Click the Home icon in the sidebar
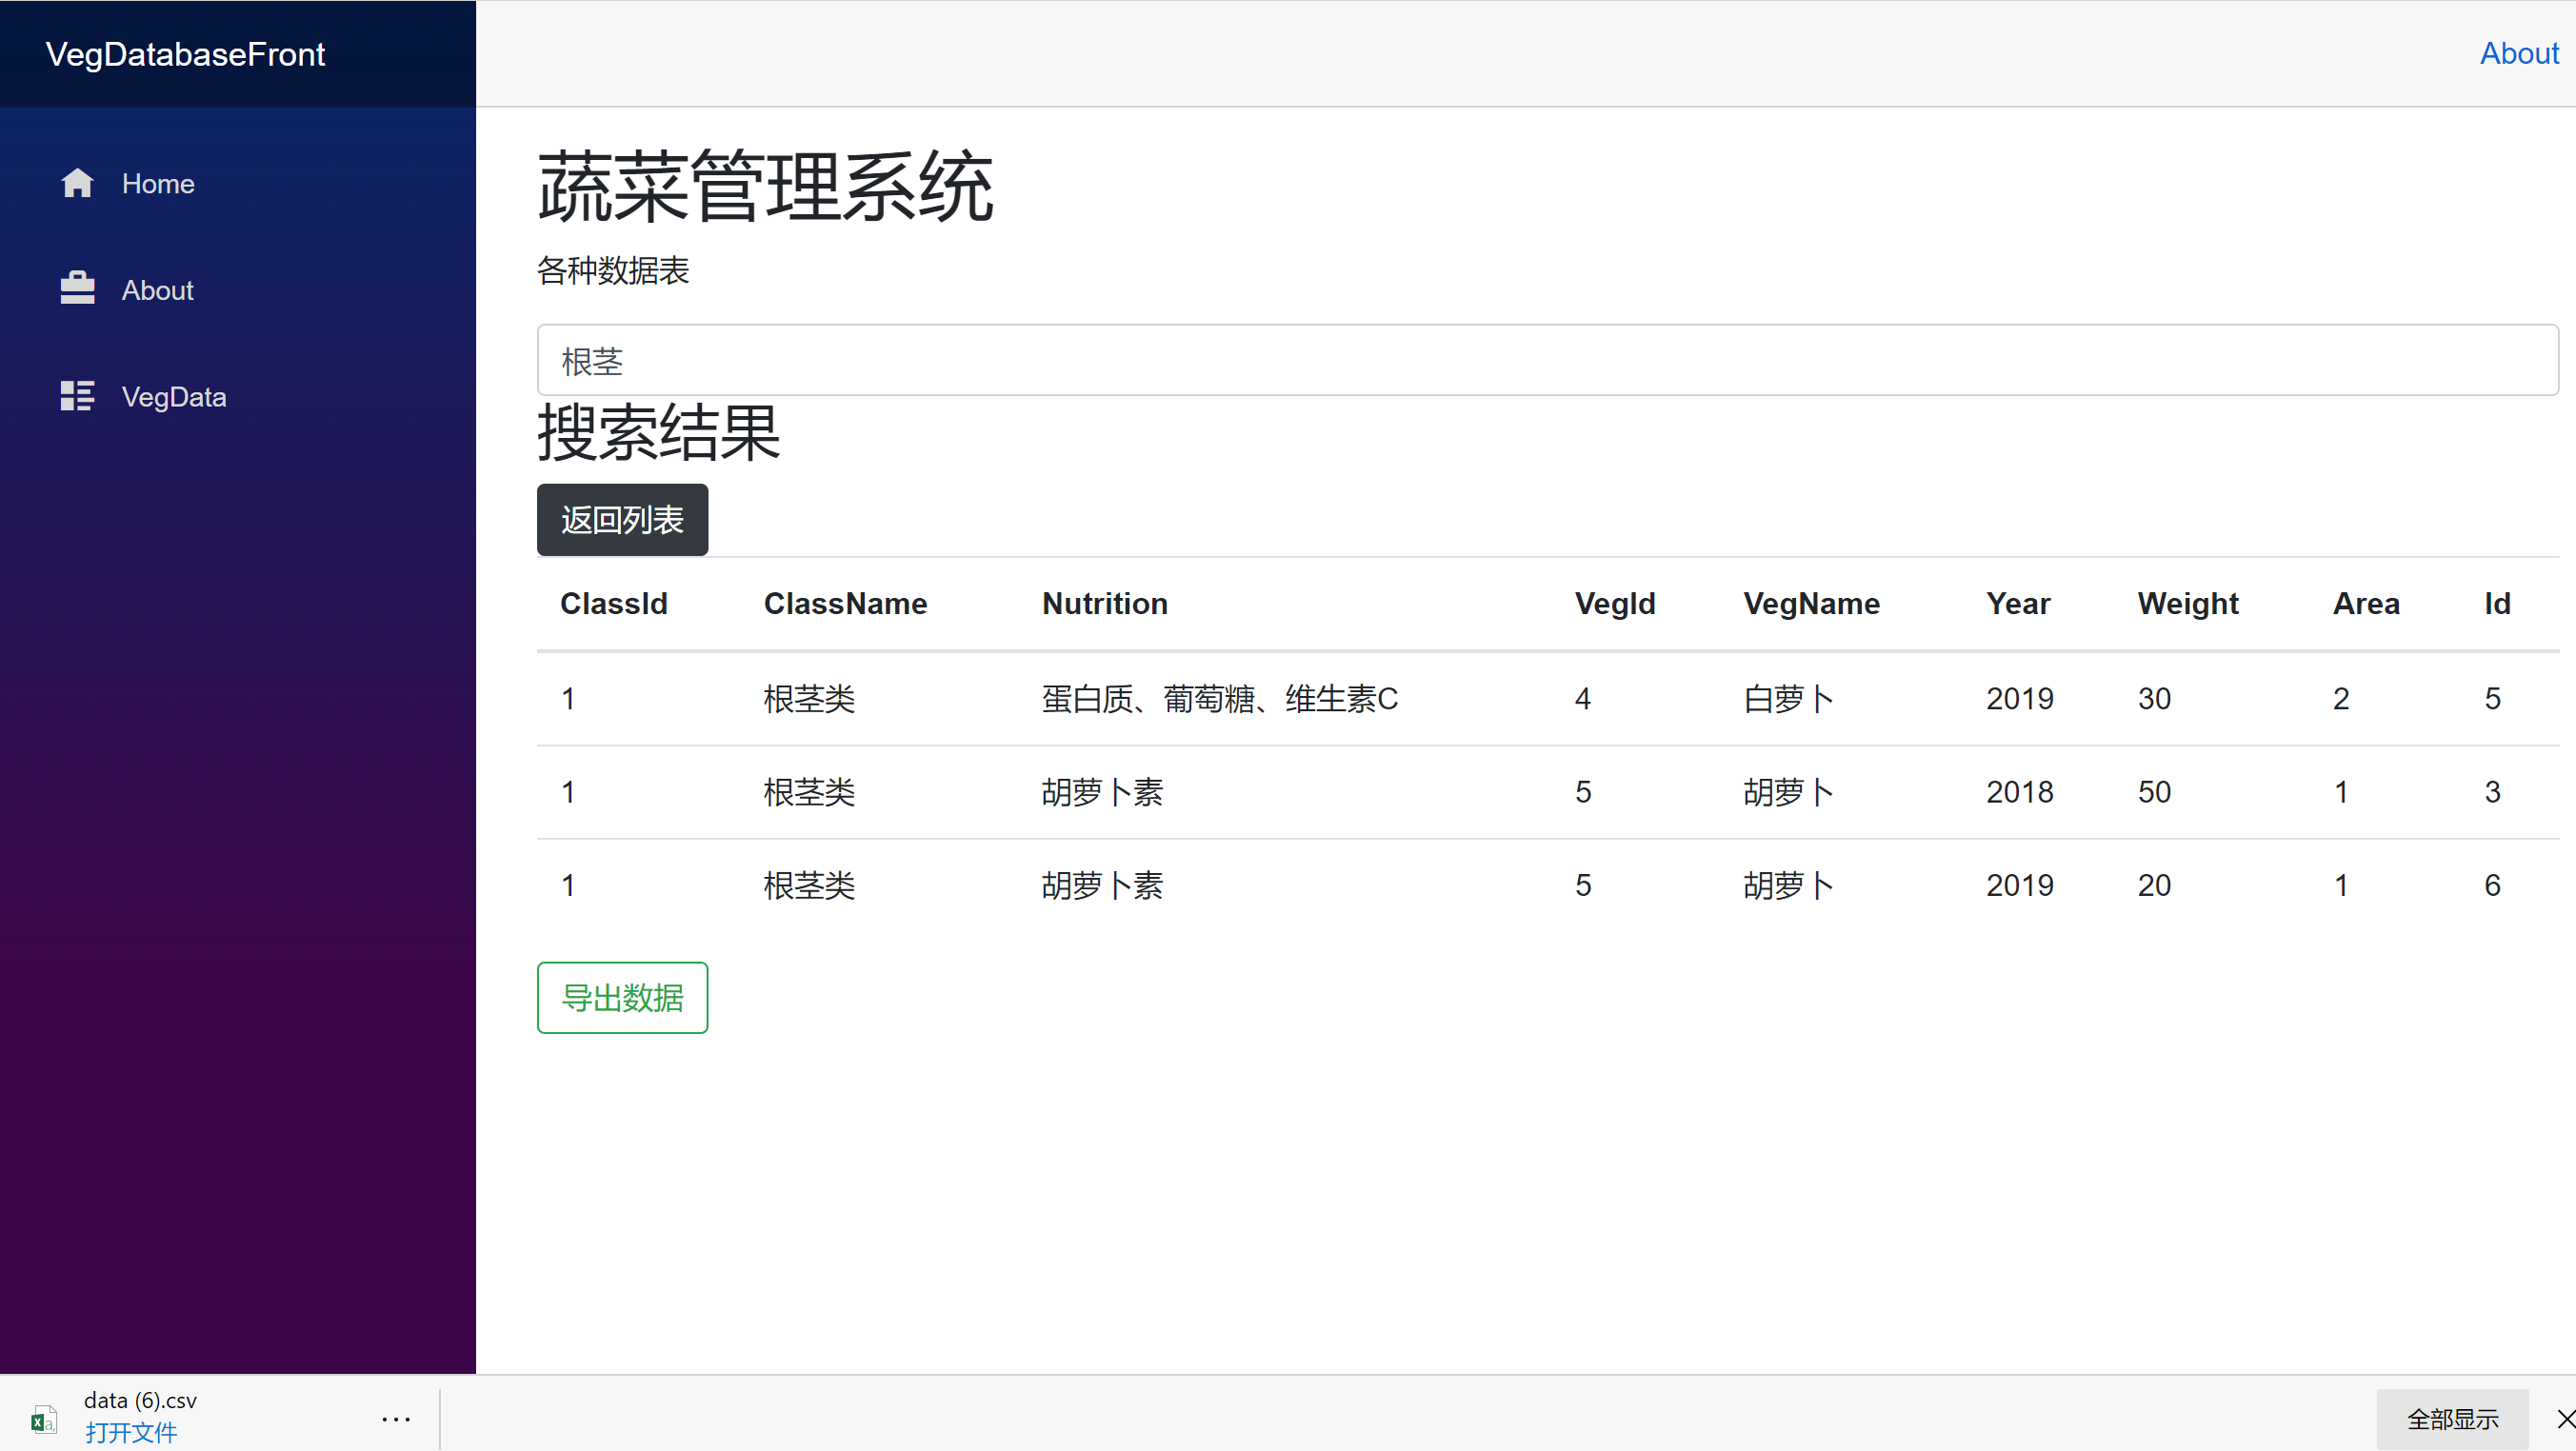Screen dimensions: 2576x1451 (77, 183)
